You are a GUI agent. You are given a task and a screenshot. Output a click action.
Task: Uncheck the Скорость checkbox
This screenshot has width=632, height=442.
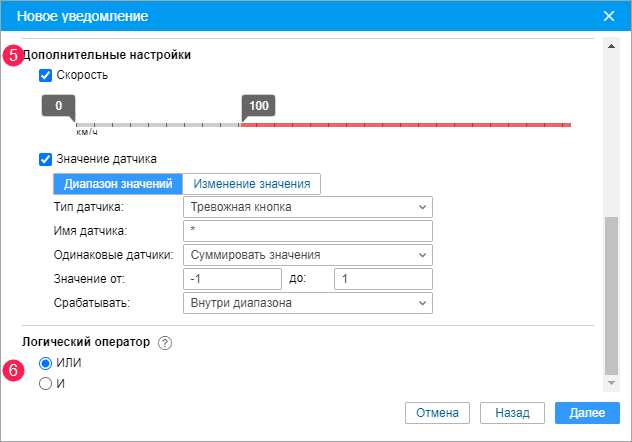pyautogui.click(x=45, y=75)
